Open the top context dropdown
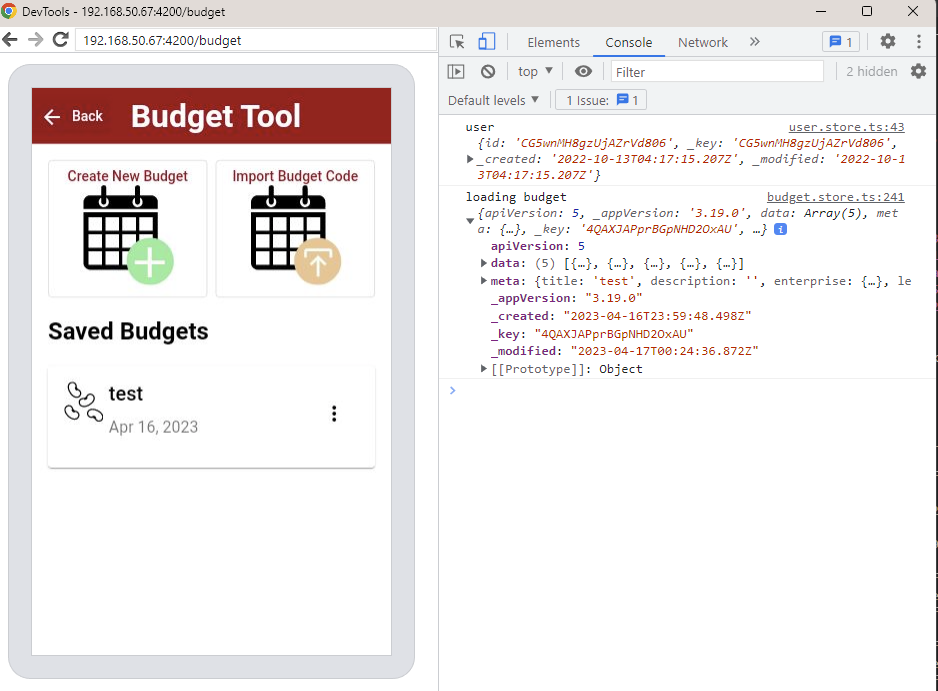938x691 pixels. 534,71
